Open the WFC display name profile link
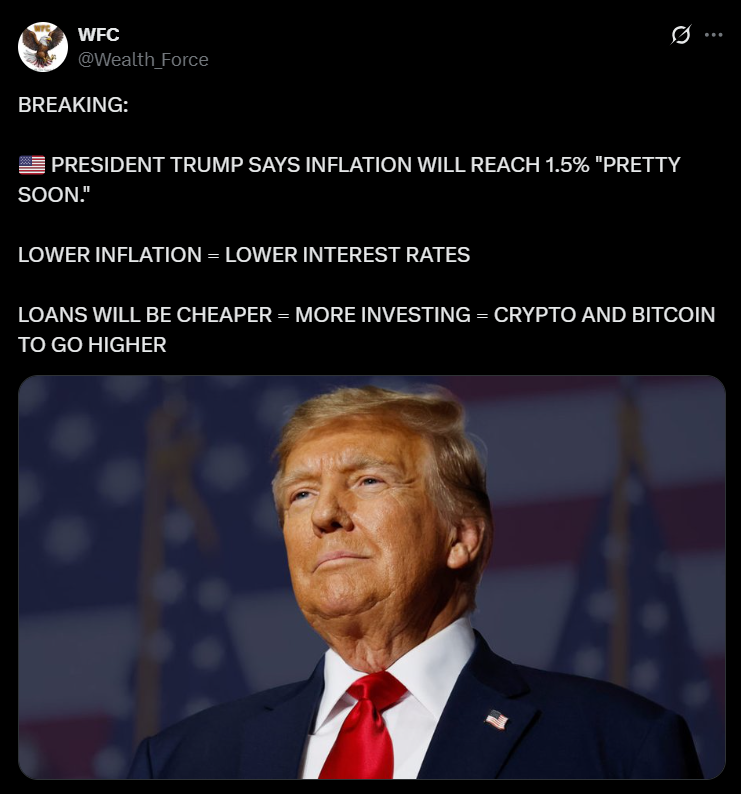The height and width of the screenshot is (794, 741). pyautogui.click(x=99, y=34)
